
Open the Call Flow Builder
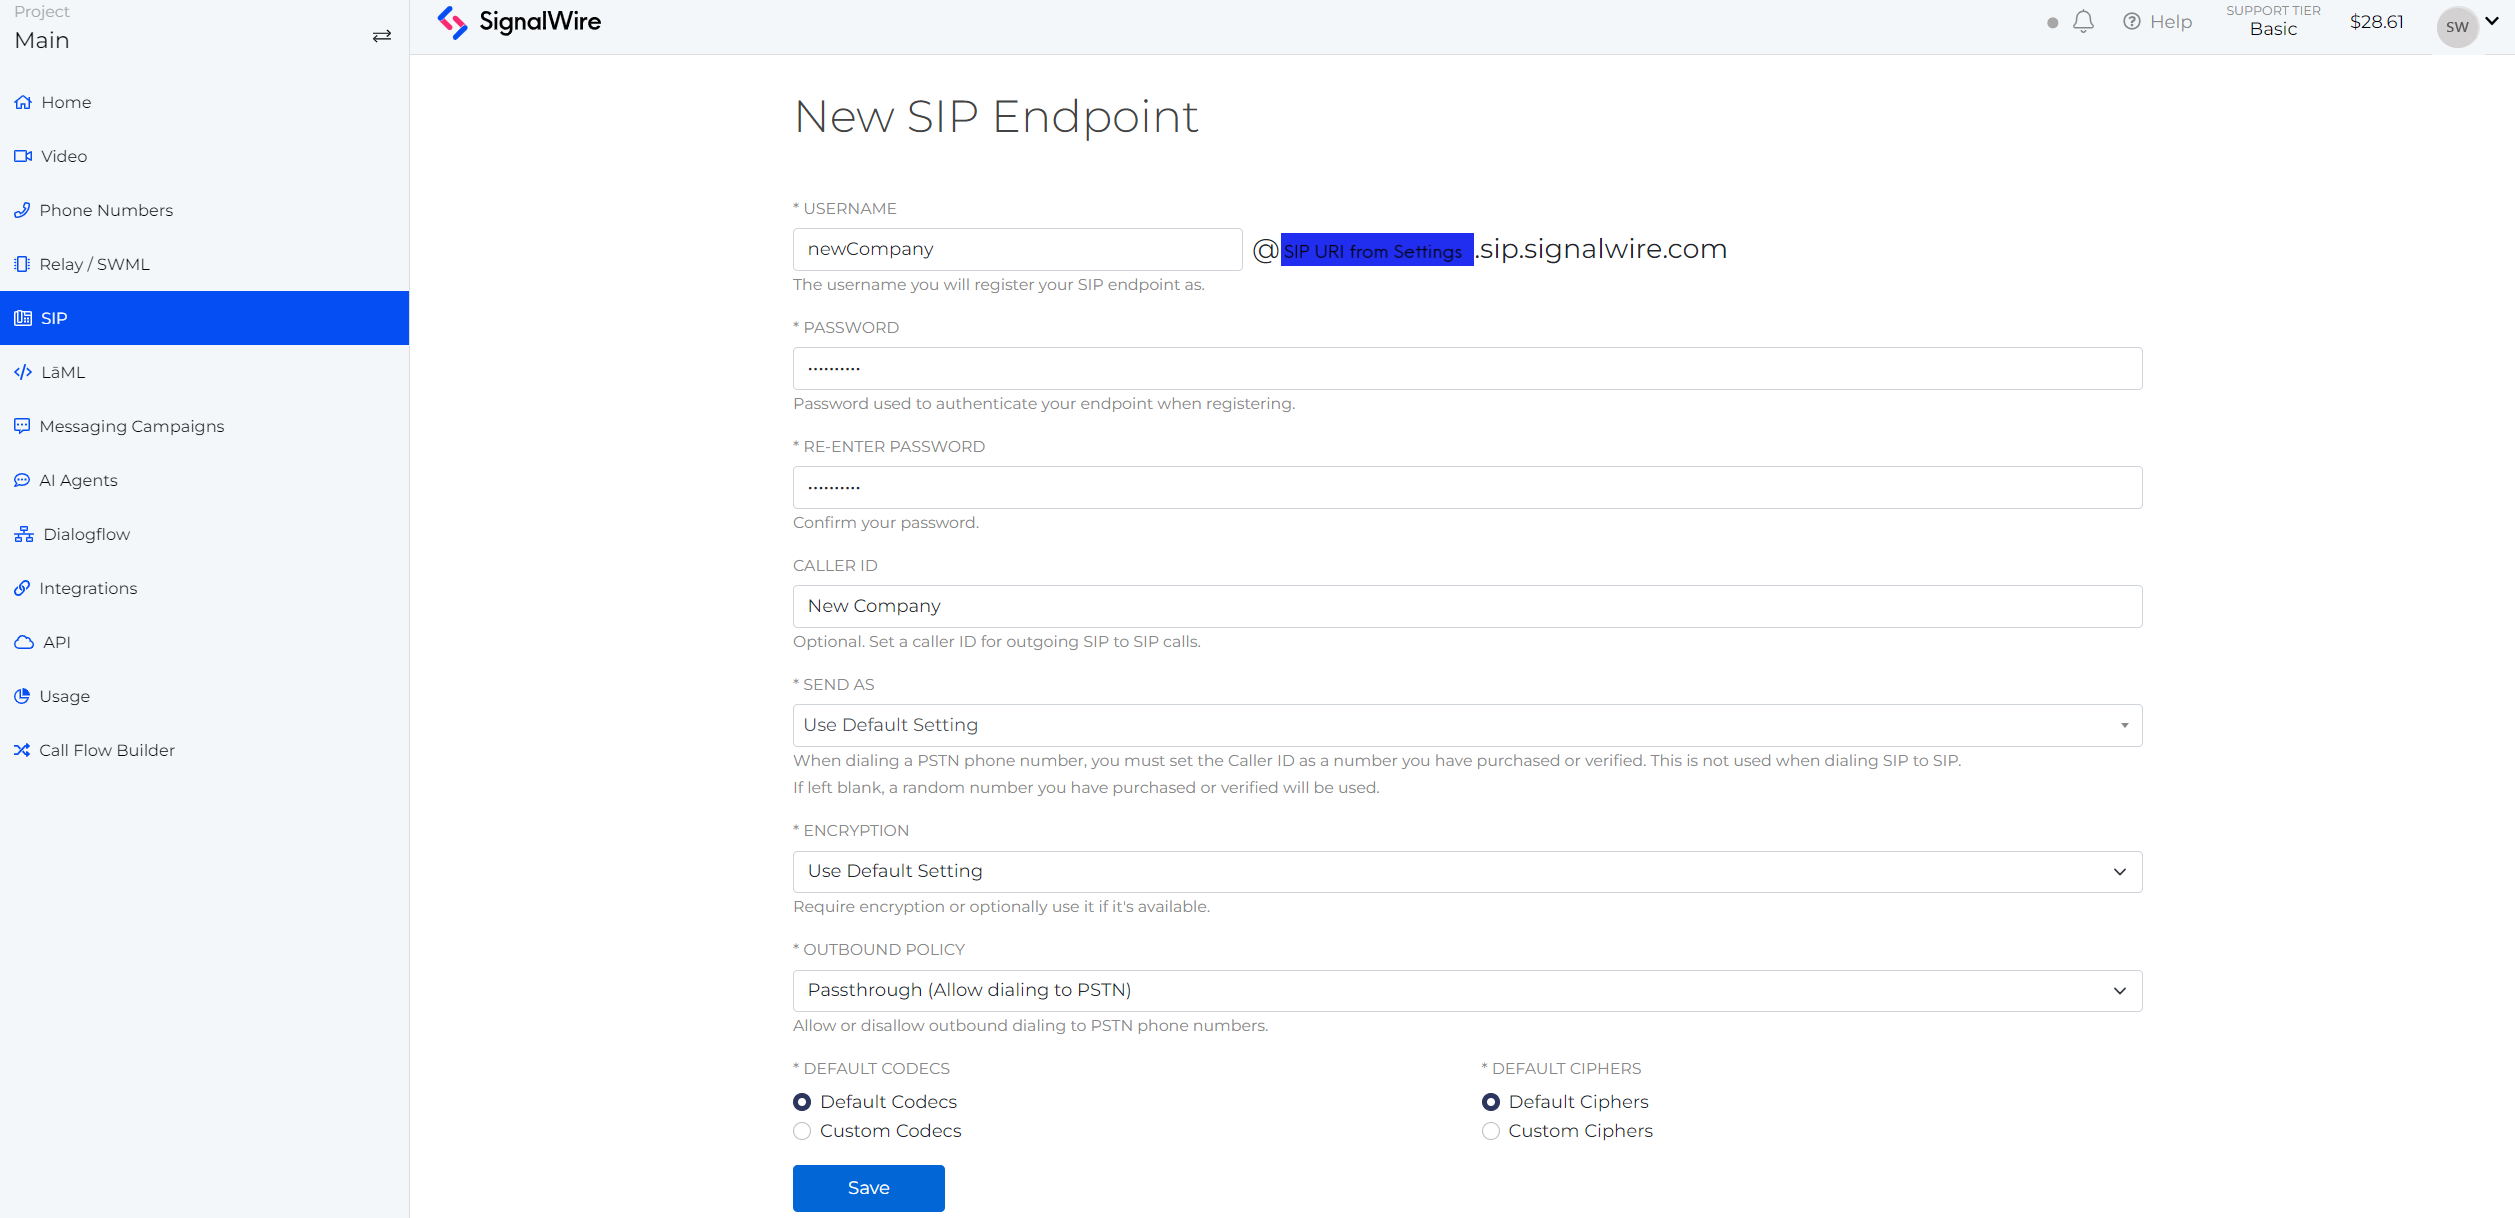pyautogui.click(x=107, y=749)
